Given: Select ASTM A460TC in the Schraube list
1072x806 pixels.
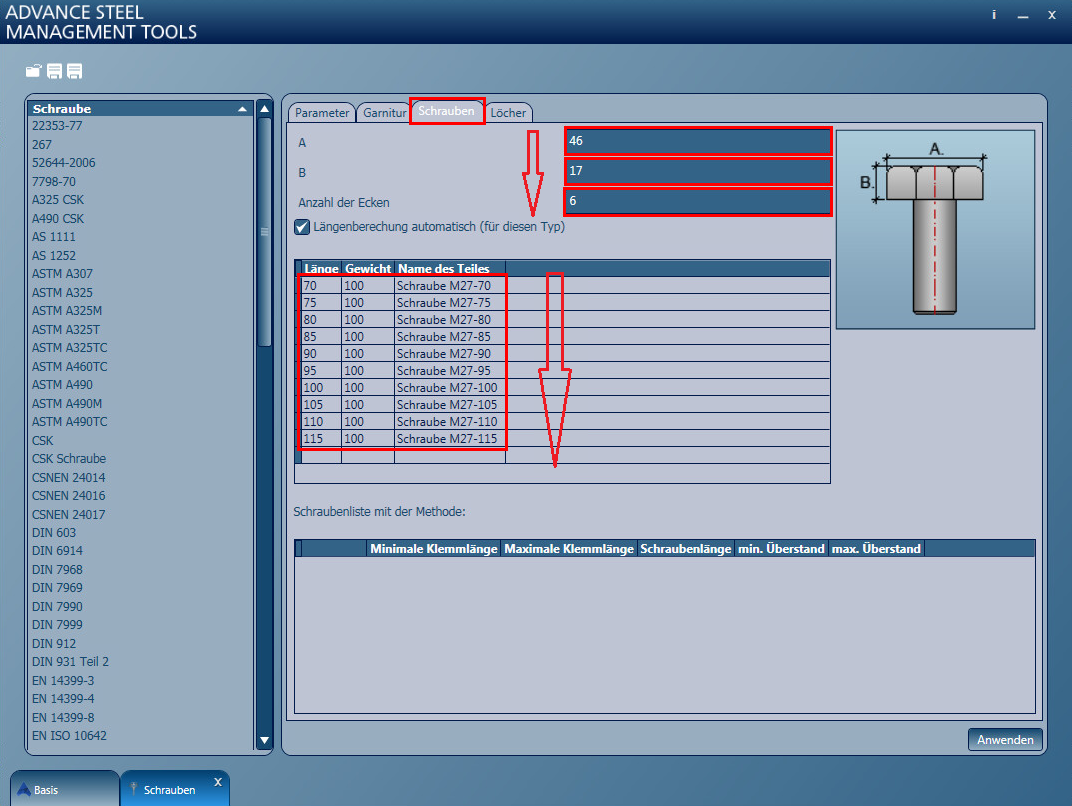Looking at the screenshot, I should coord(70,366).
